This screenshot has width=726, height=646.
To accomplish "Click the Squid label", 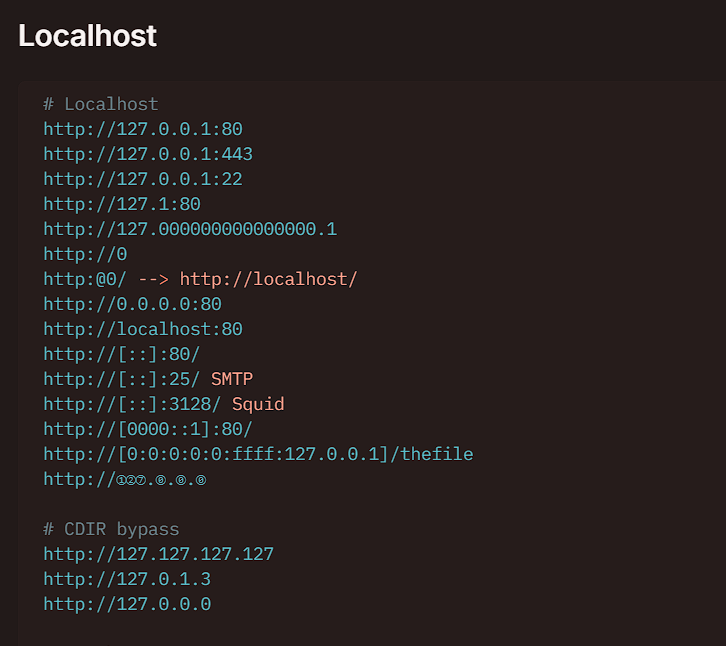I will click(258, 404).
